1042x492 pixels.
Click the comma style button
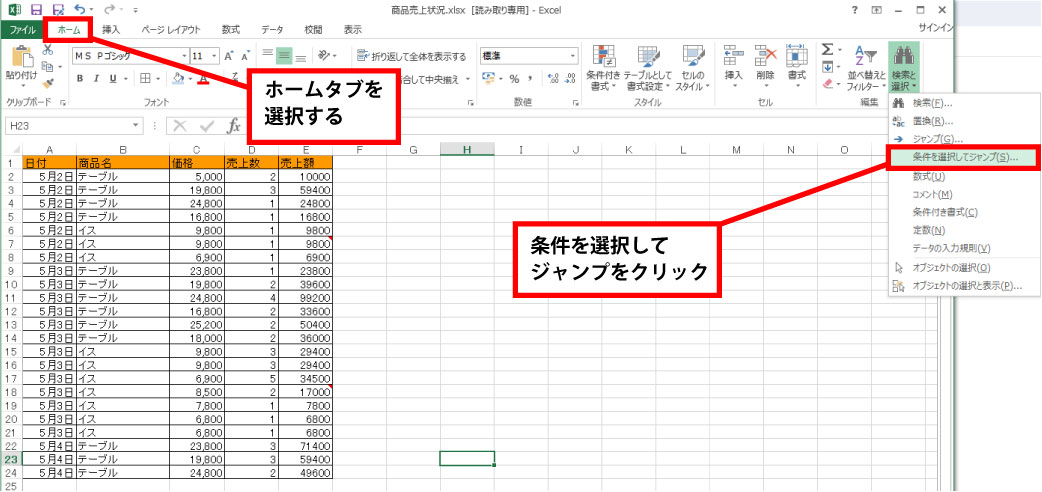[532, 78]
